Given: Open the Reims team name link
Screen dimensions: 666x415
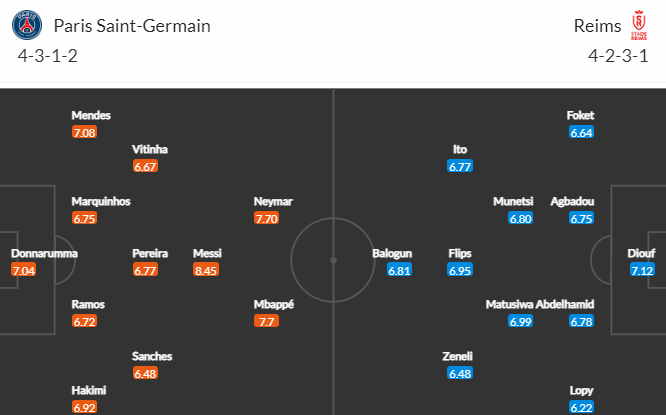Looking at the screenshot, I should coord(597,26).
